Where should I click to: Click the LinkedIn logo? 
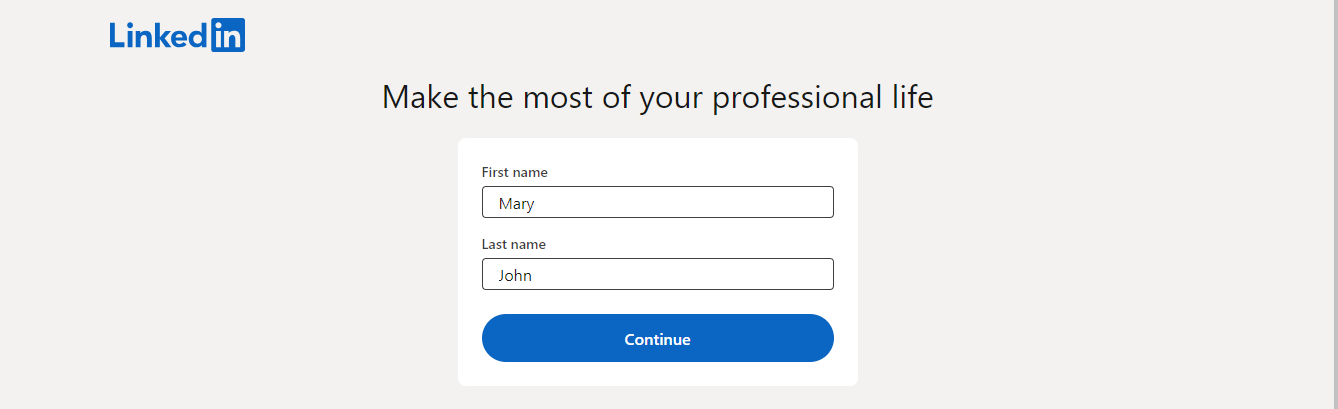(x=178, y=35)
